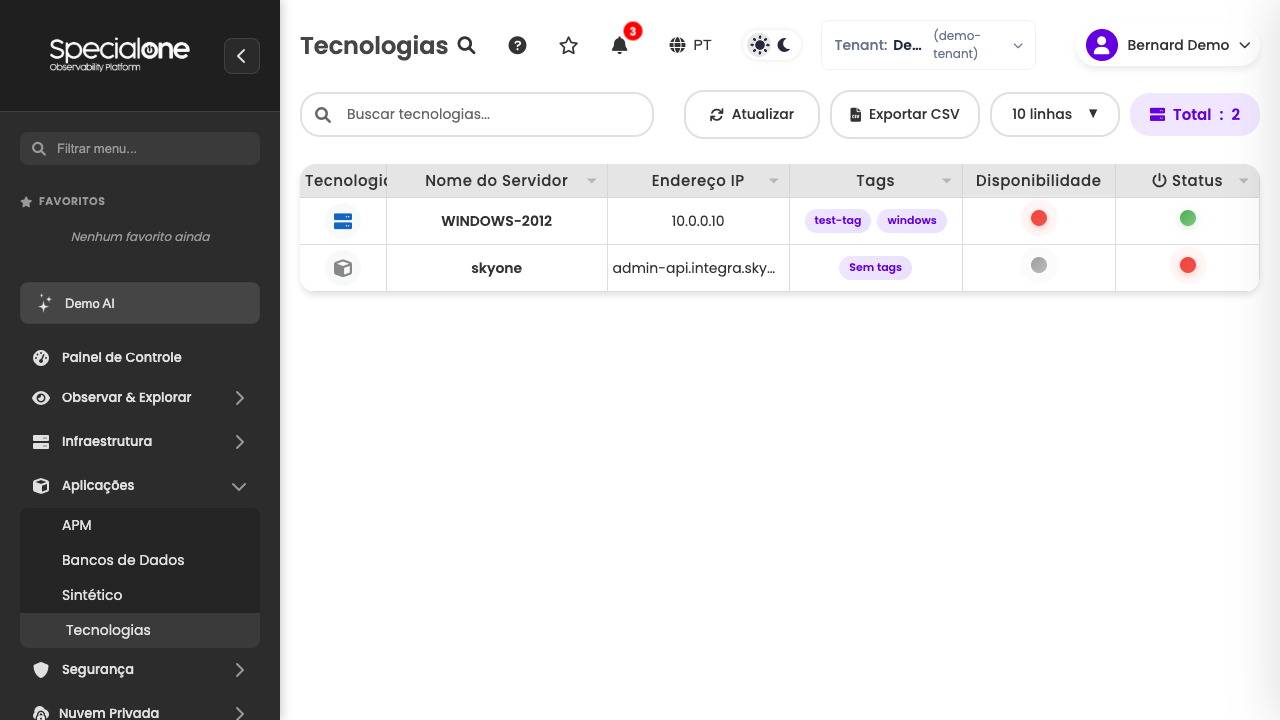Click the Aplicações cube icon
The image size is (1280, 720).
[x=41, y=486]
